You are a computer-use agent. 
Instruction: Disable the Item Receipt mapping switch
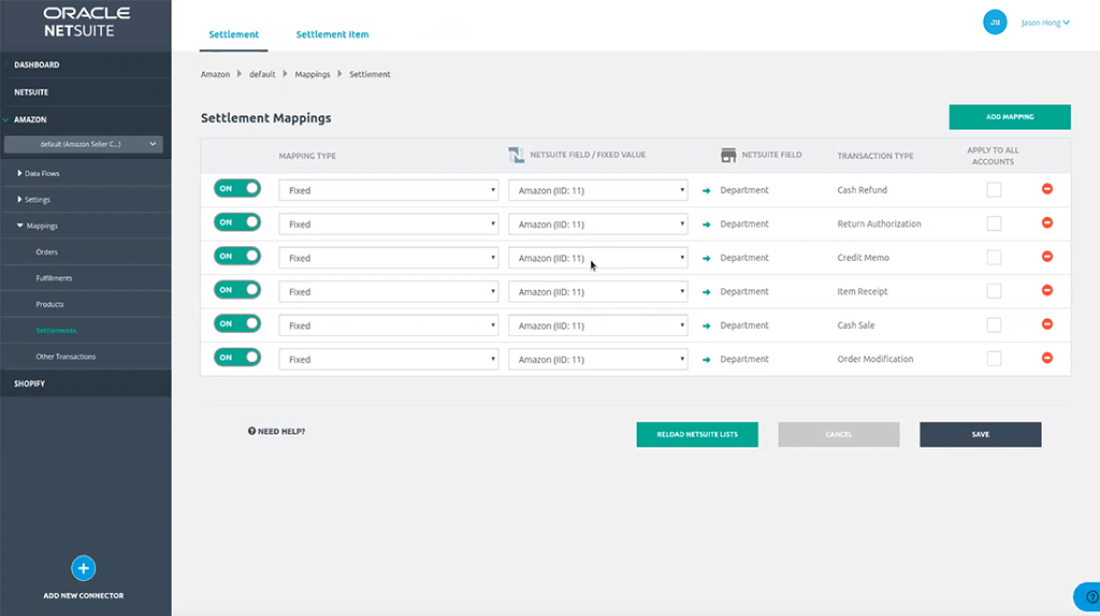click(x=237, y=290)
